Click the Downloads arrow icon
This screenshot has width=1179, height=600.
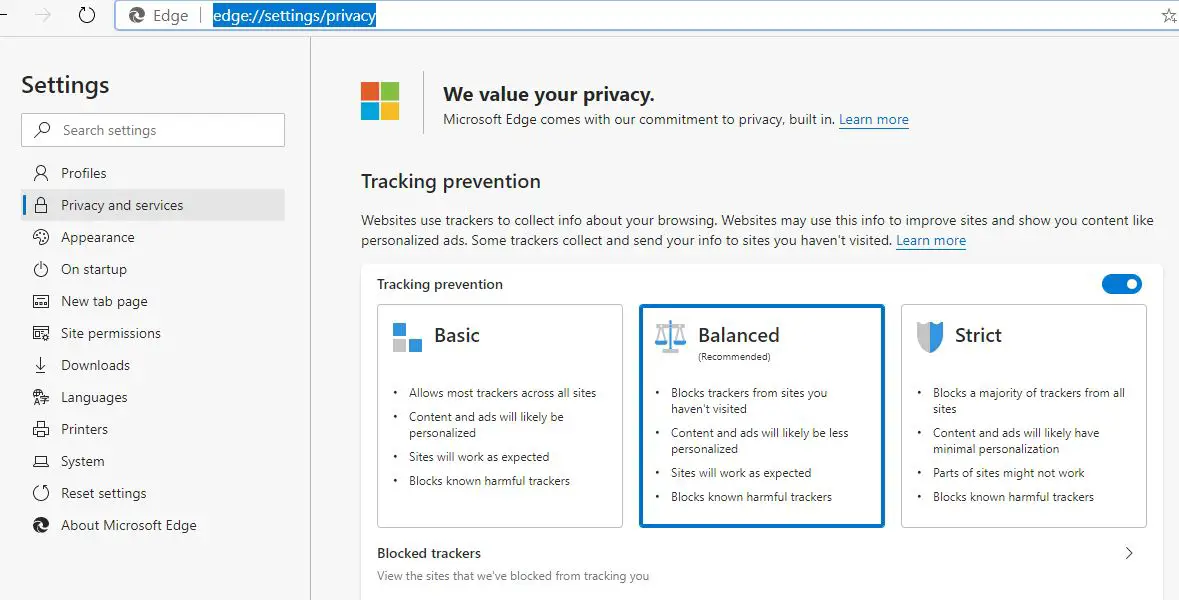pyautogui.click(x=41, y=365)
